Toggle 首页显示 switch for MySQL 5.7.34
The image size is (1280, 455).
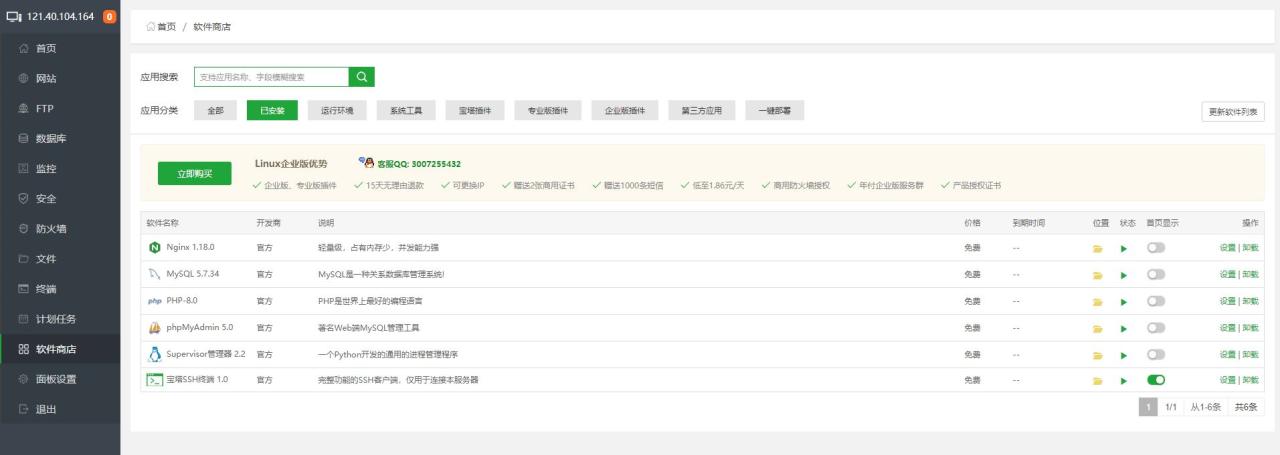coord(1156,273)
